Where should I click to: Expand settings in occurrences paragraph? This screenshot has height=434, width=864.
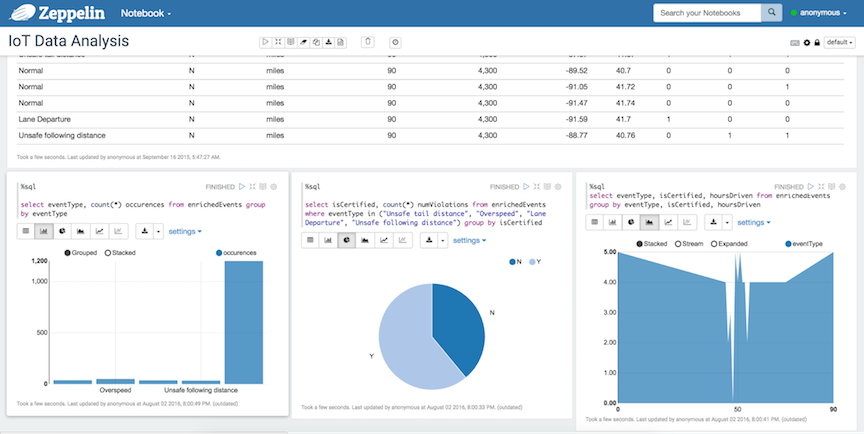(185, 231)
